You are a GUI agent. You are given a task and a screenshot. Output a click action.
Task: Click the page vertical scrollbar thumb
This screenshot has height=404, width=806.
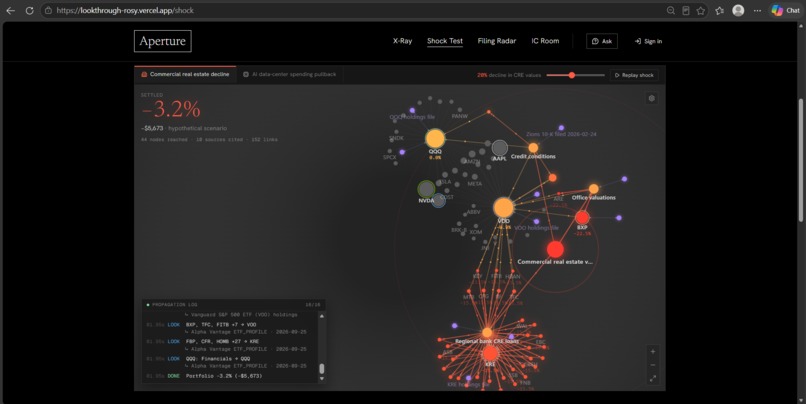[800, 160]
